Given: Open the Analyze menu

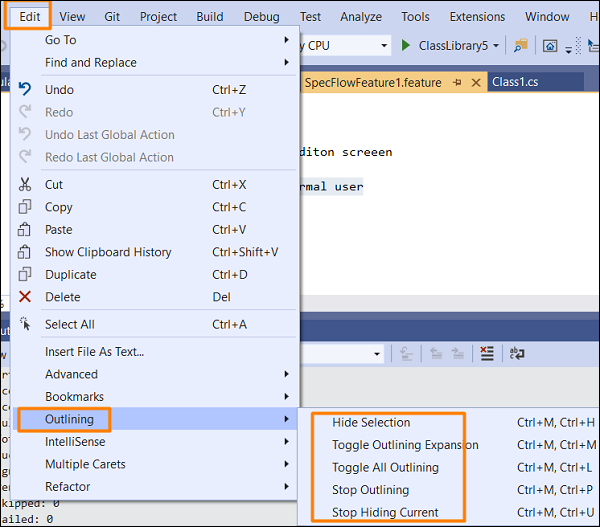Looking at the screenshot, I should [x=361, y=16].
